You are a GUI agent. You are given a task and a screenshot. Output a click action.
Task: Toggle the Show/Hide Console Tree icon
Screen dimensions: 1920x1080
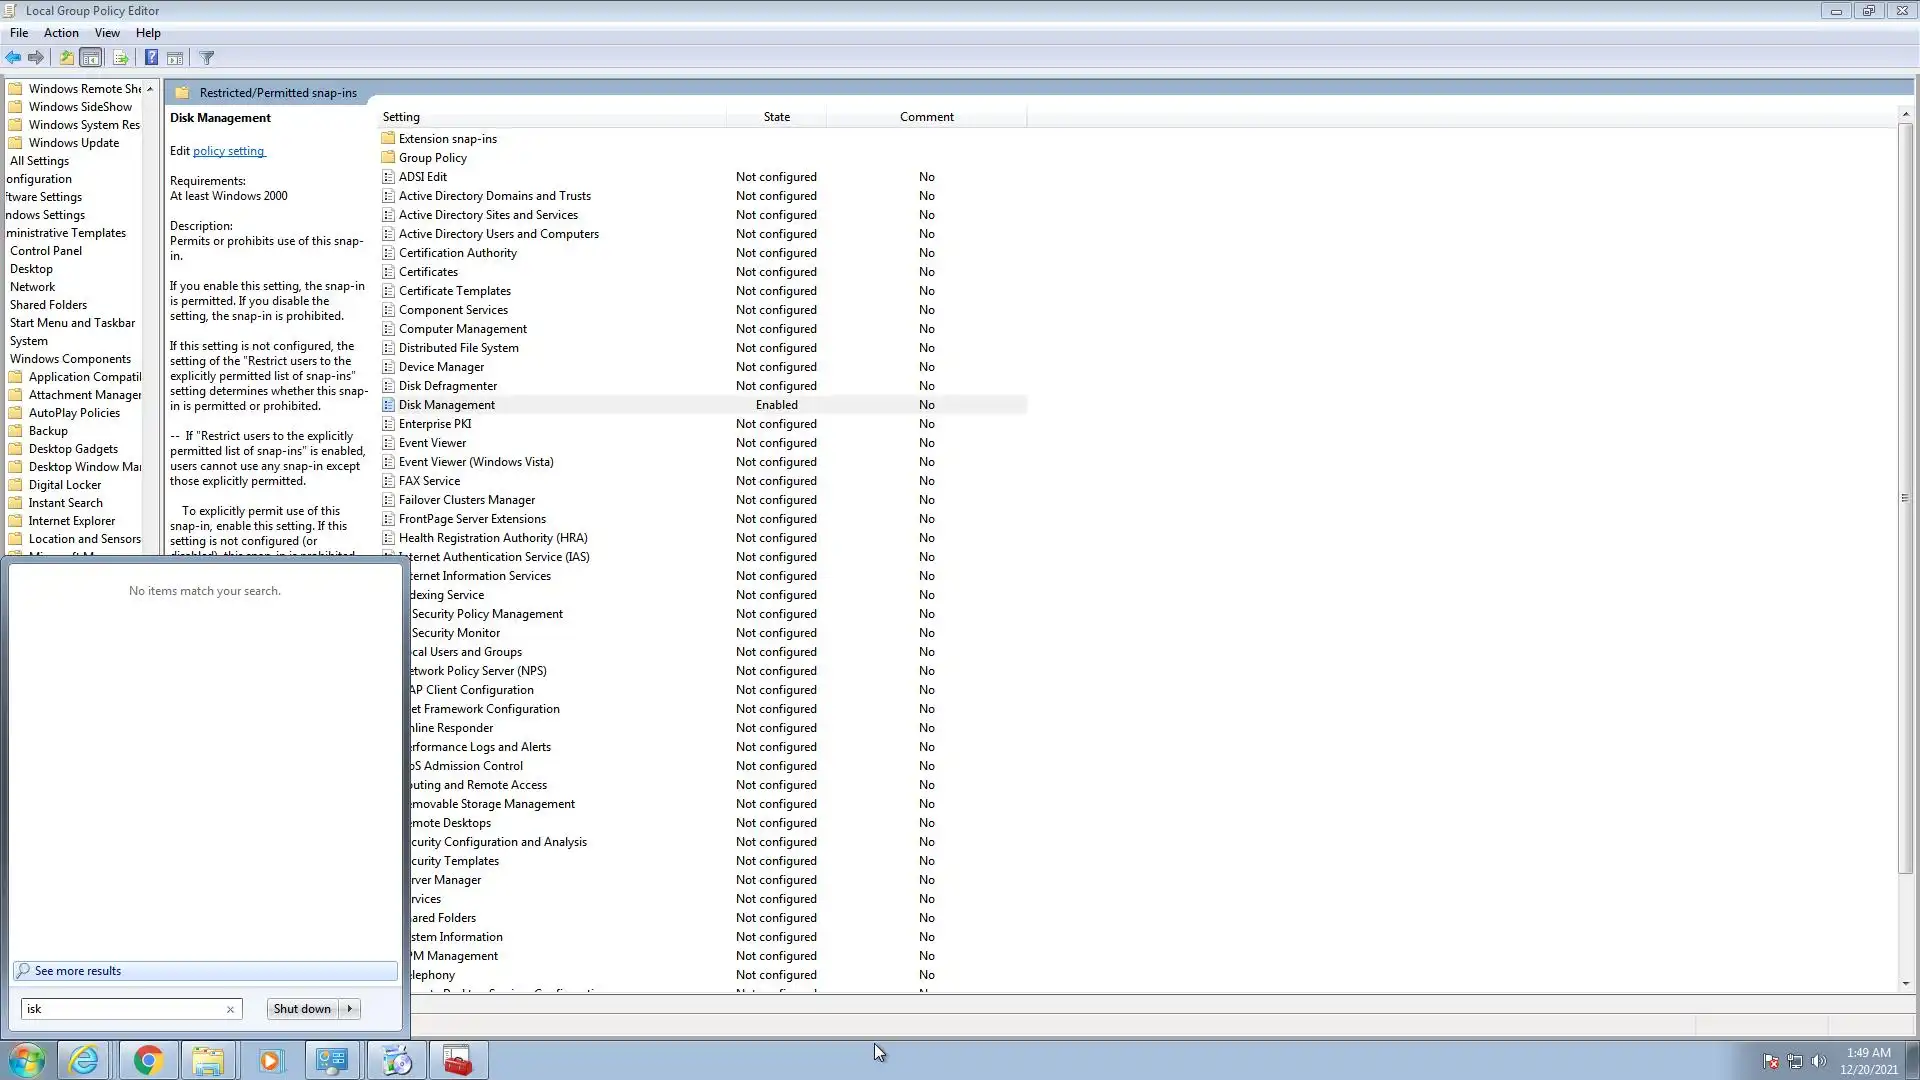pos(90,58)
